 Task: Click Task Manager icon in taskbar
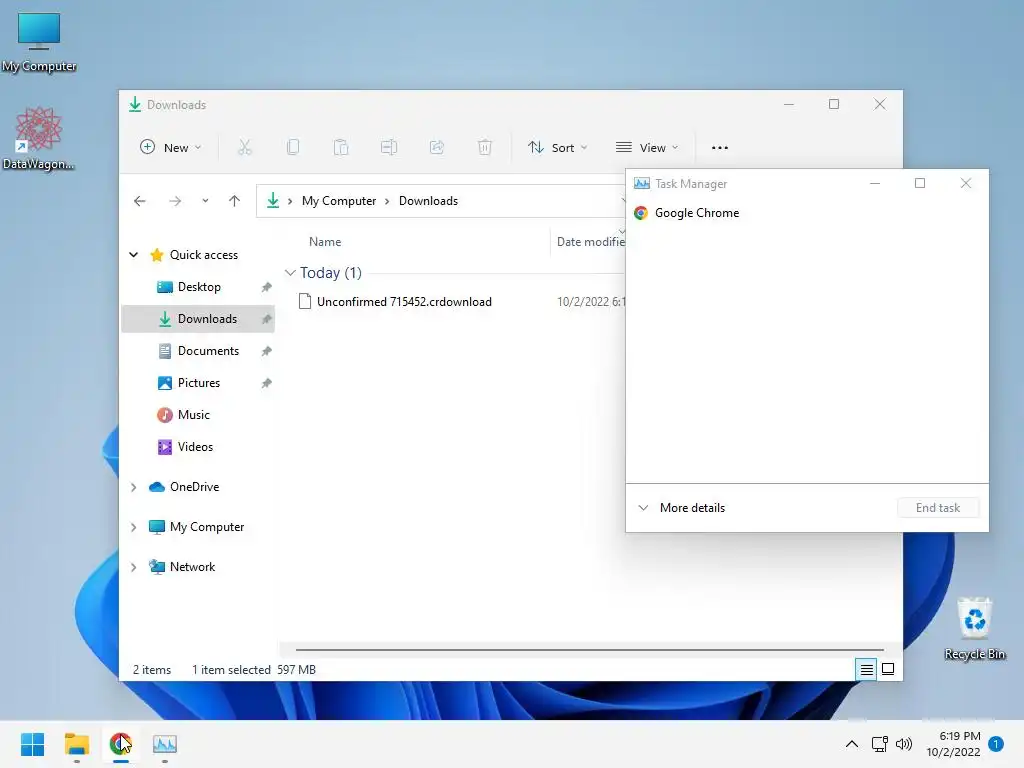point(165,744)
